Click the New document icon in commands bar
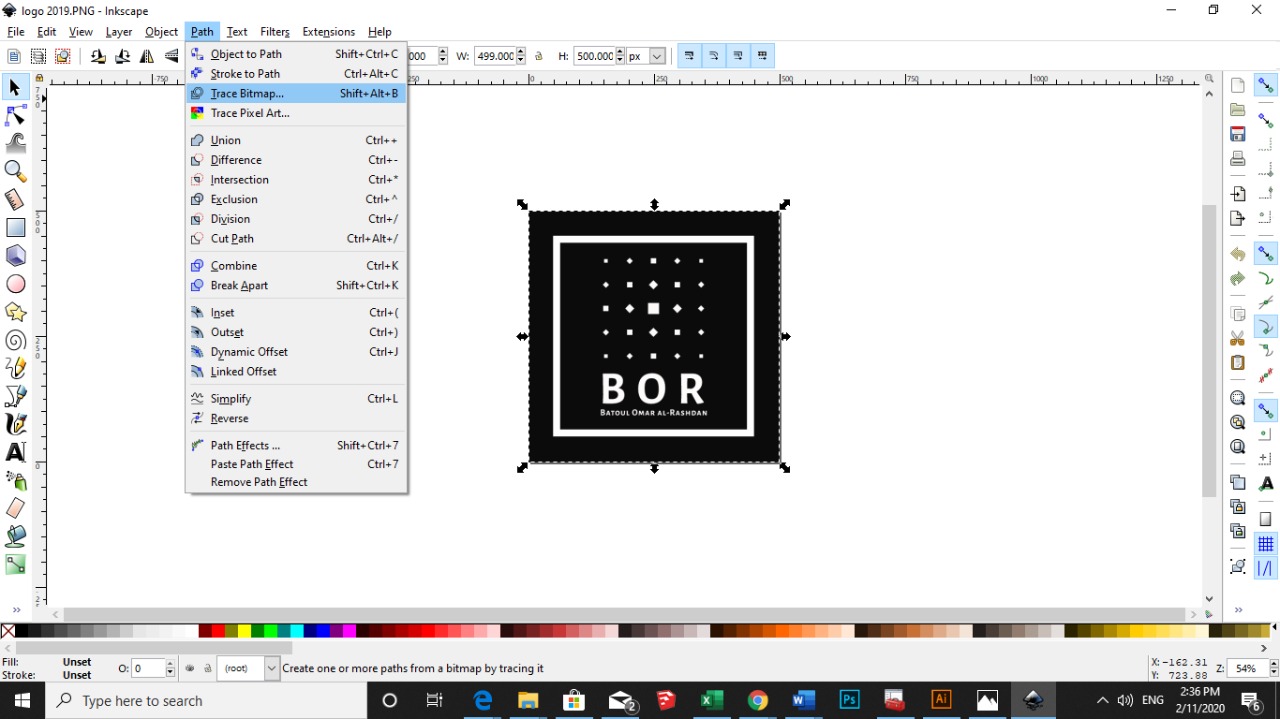The image size is (1280, 719). 1238,85
